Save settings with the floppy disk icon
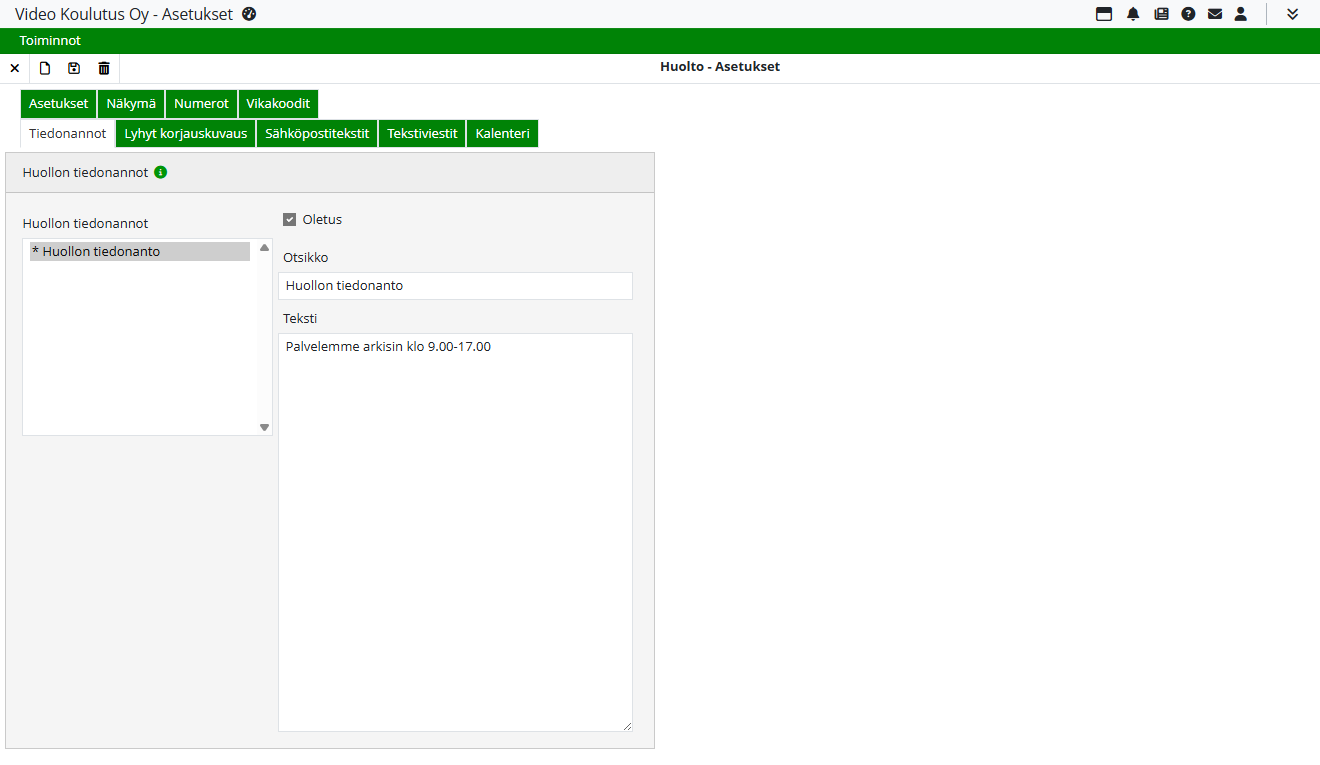This screenshot has width=1320, height=765. coord(74,68)
